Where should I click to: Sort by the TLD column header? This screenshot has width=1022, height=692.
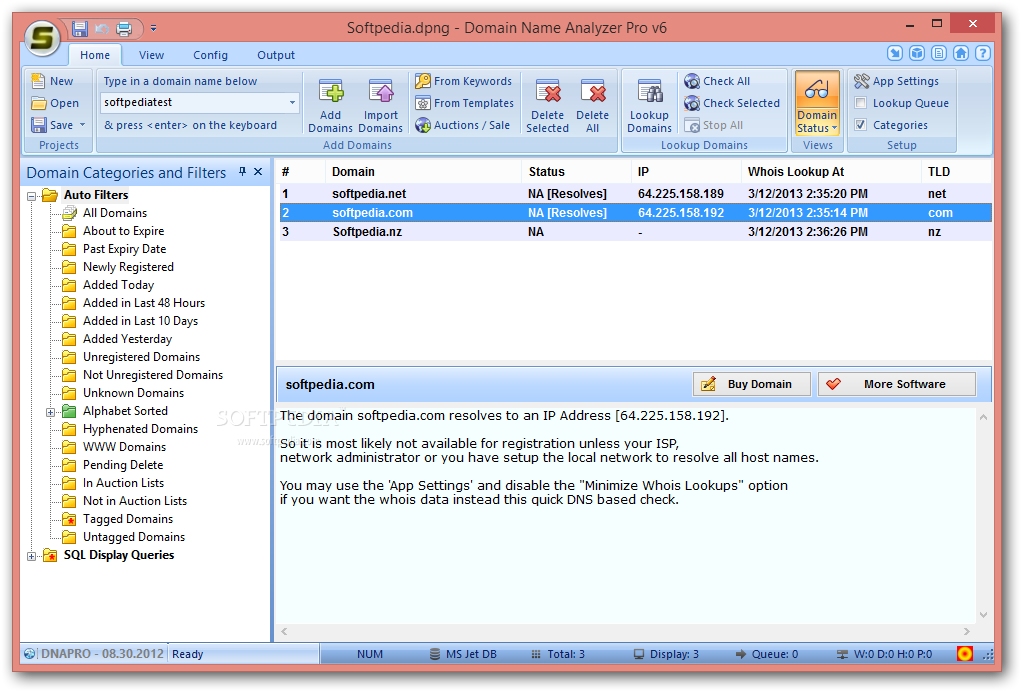pyautogui.click(x=956, y=171)
